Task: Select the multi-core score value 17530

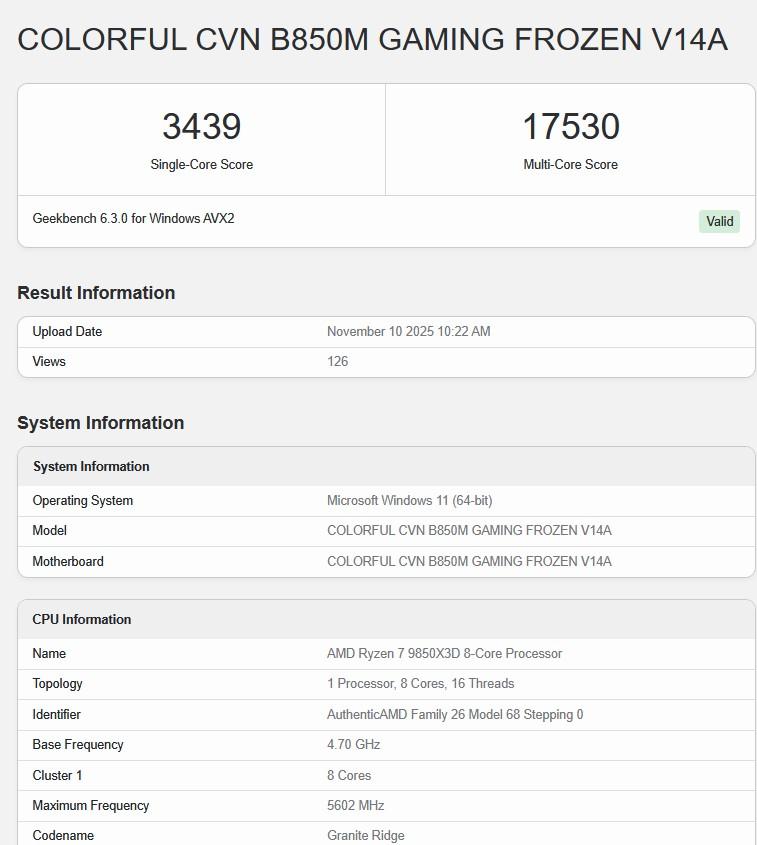Action: click(x=571, y=127)
